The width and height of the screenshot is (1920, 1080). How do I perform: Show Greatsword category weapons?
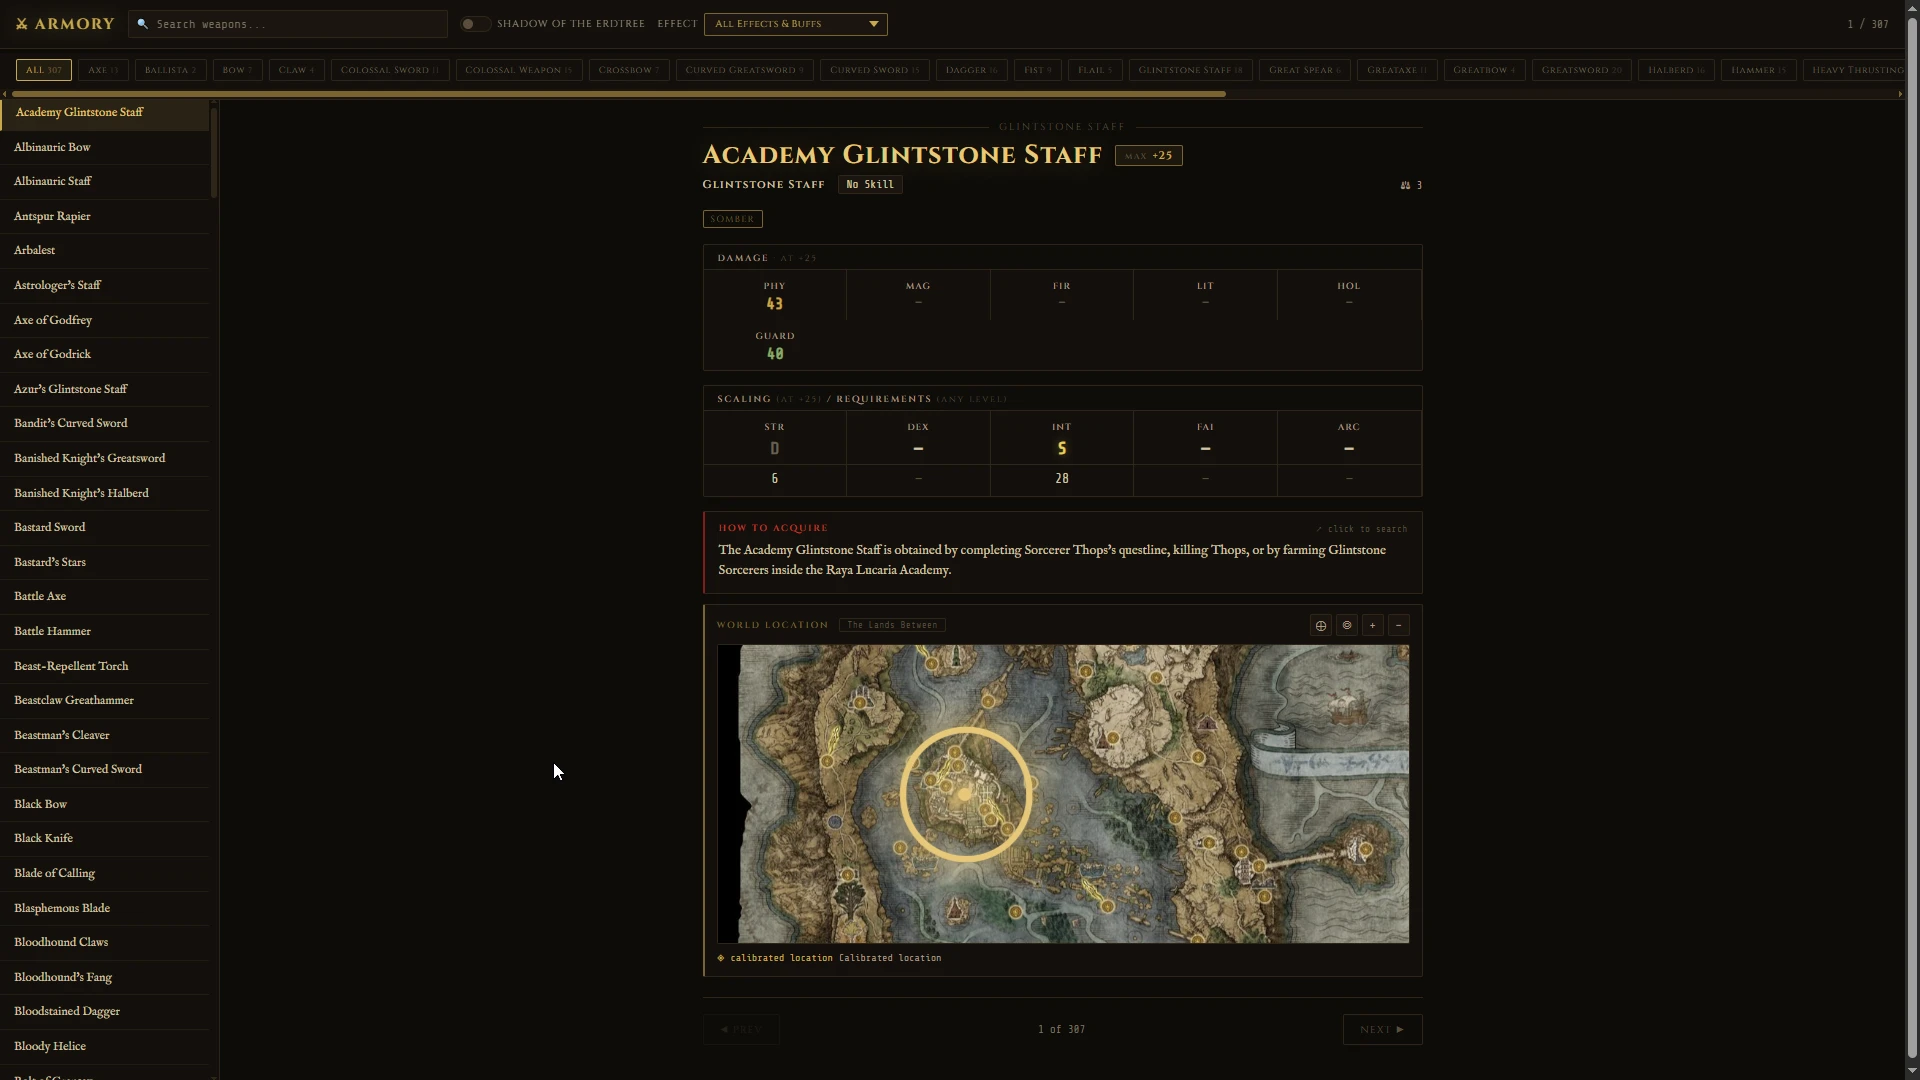pyautogui.click(x=1582, y=70)
